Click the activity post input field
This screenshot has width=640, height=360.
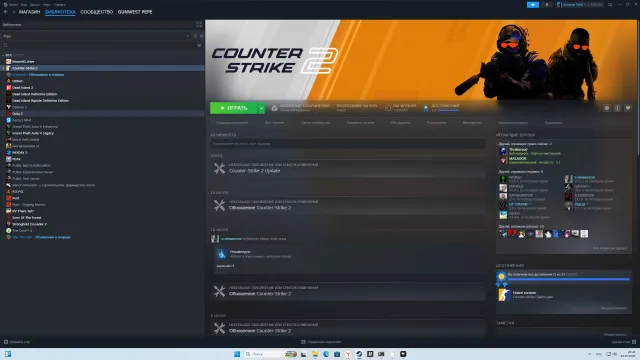(x=348, y=144)
